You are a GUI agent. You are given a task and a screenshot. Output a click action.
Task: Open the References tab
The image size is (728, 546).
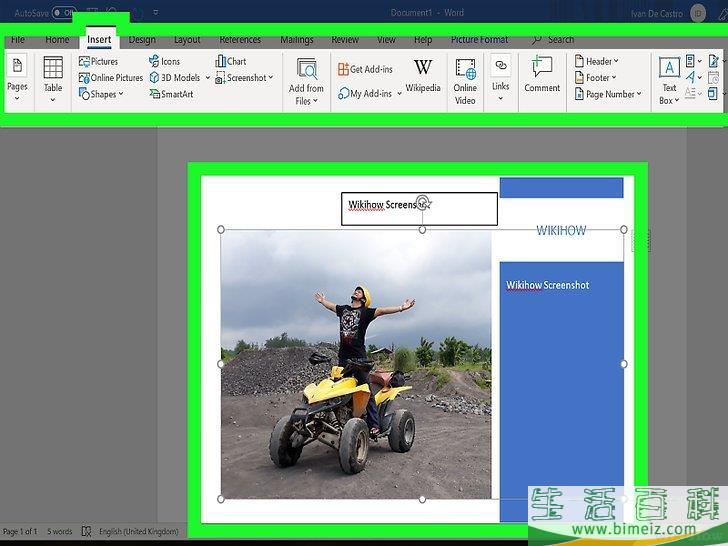(x=240, y=40)
